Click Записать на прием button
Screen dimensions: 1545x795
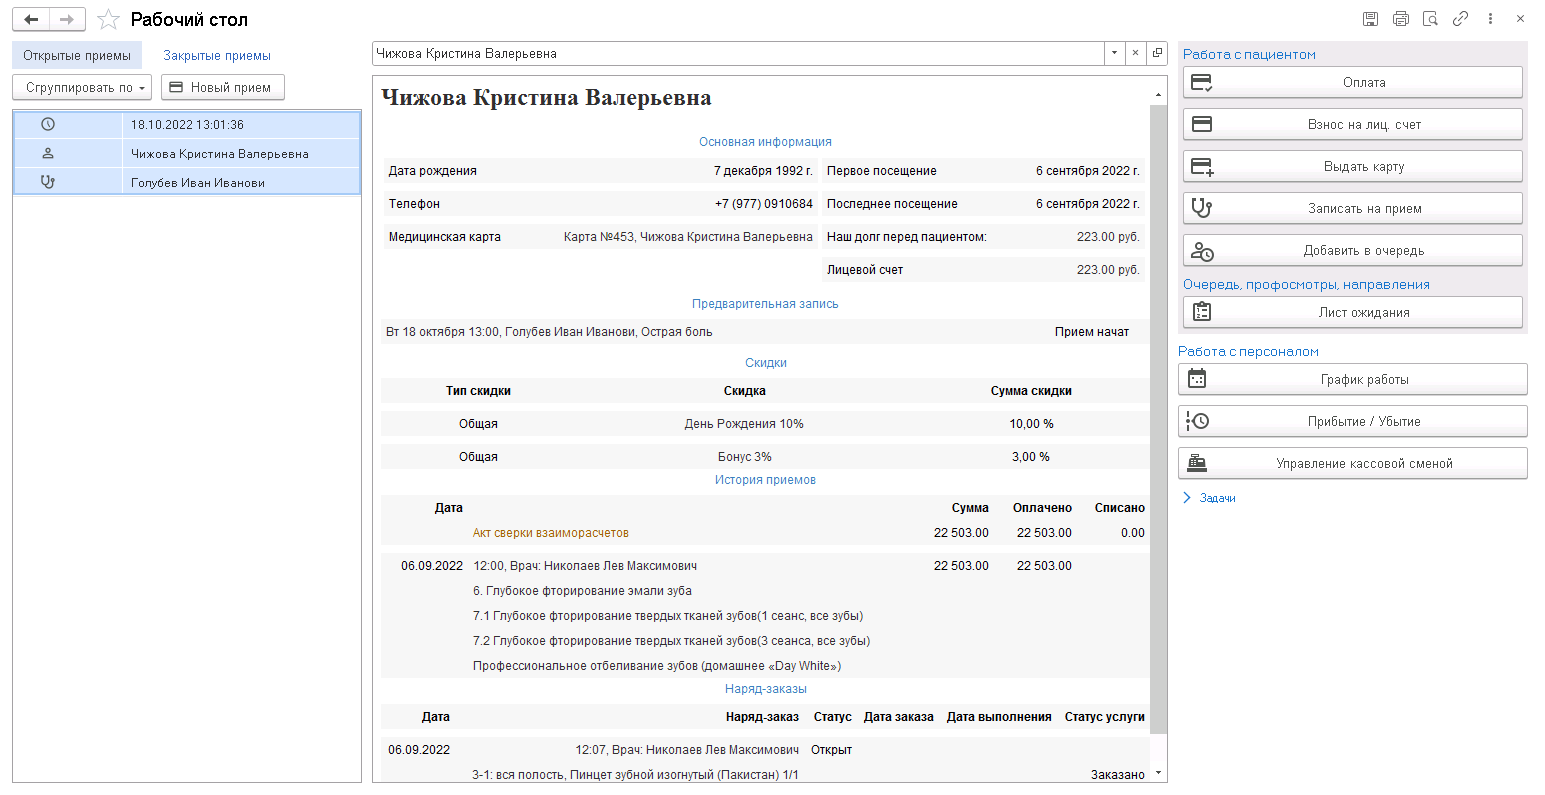(x=1353, y=209)
